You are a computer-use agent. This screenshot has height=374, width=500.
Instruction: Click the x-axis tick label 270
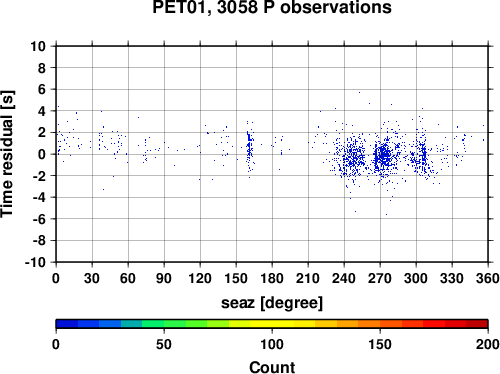(380, 278)
